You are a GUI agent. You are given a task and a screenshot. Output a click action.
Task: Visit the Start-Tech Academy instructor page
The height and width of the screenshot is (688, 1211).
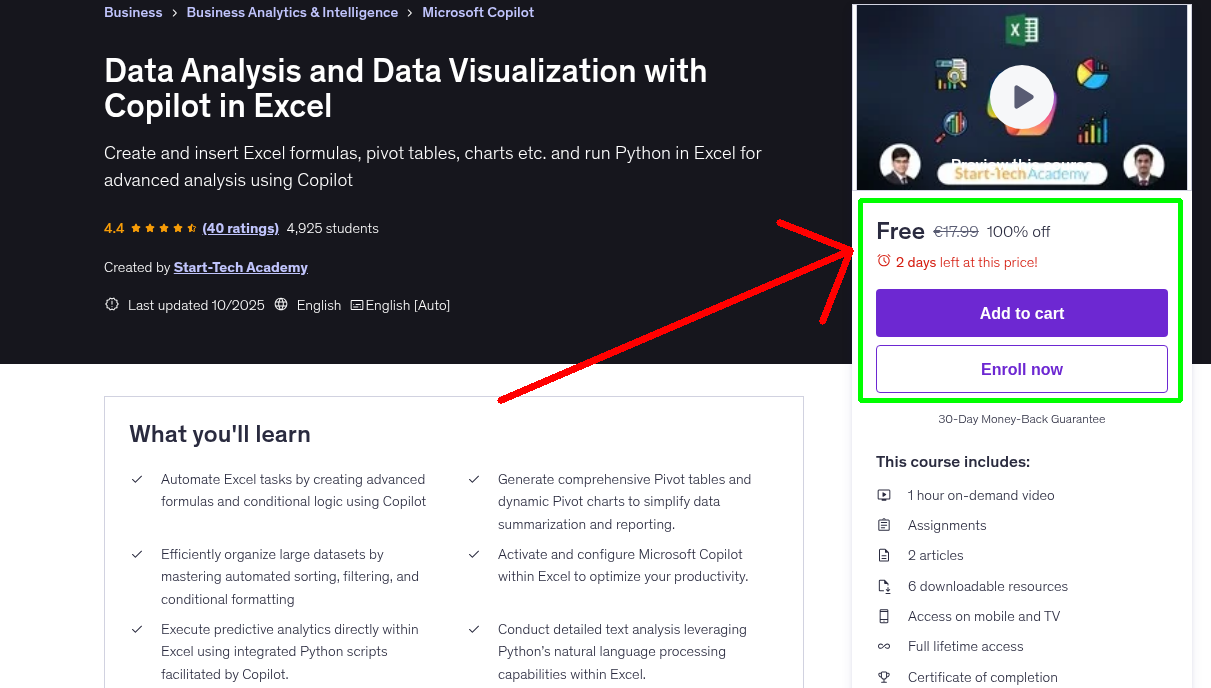[x=240, y=267]
